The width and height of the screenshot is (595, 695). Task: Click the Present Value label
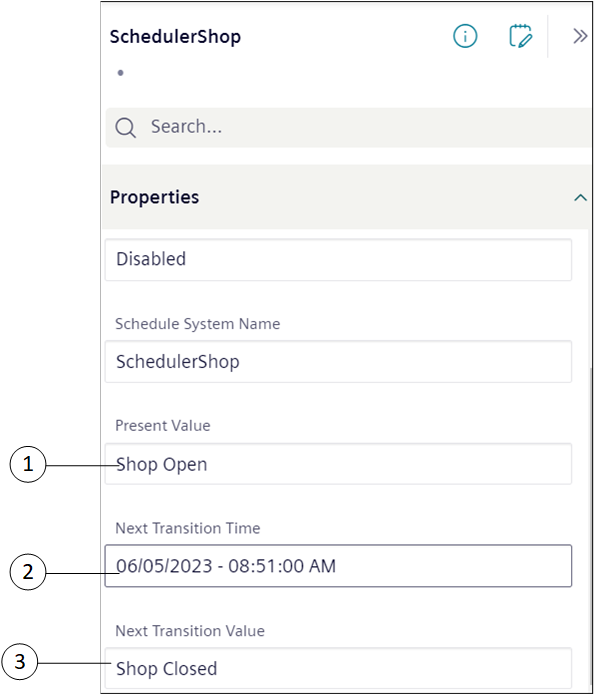point(163,426)
